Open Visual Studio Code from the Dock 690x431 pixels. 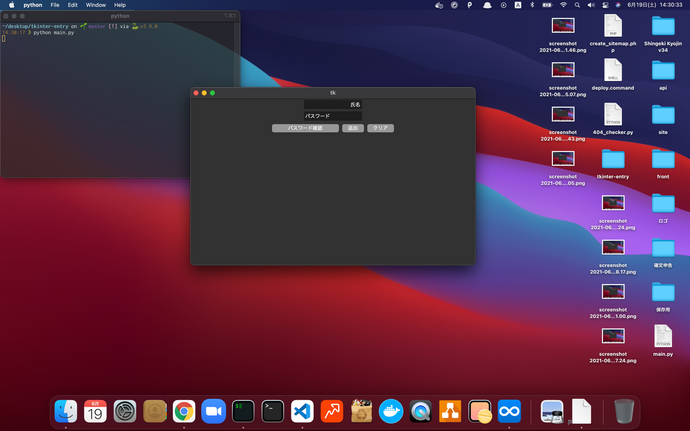point(302,411)
